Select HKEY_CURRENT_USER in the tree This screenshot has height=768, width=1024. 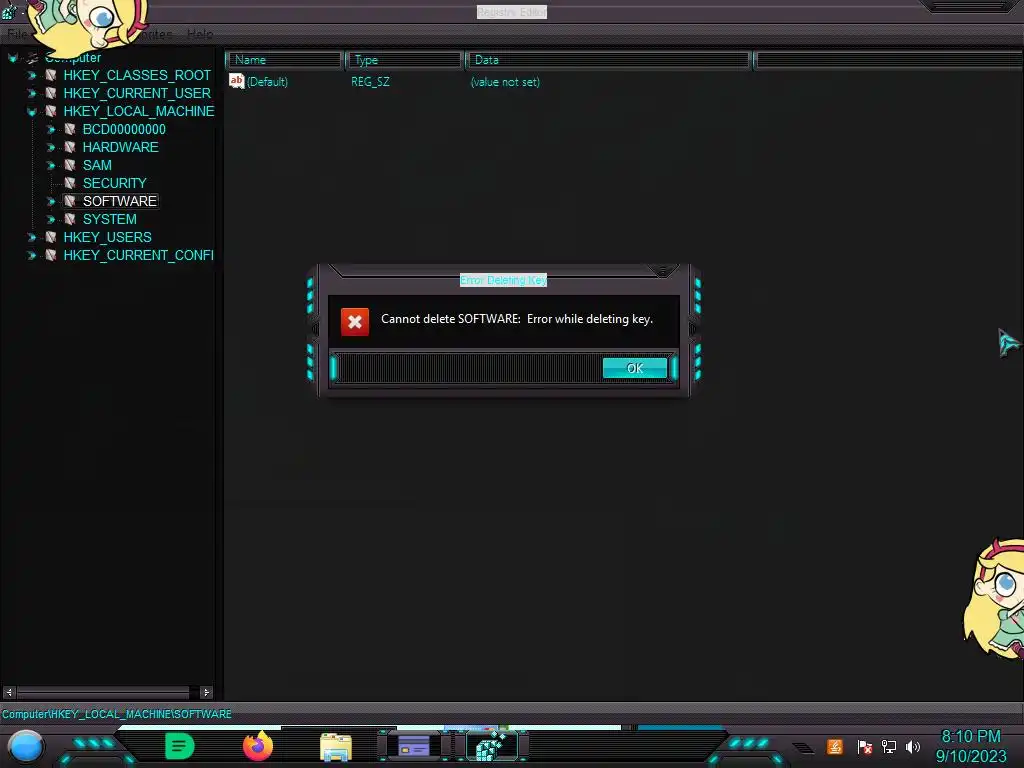[x=137, y=93]
